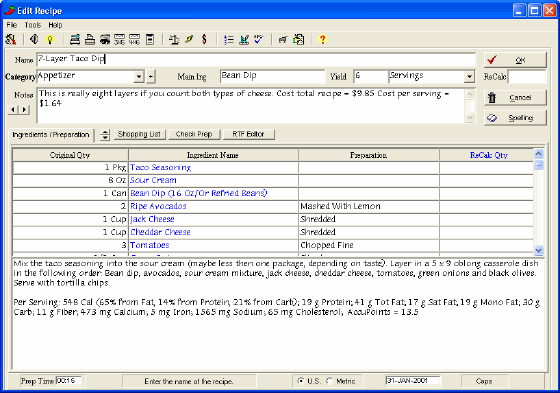Click the Notes text area
560x393 pixels.
[251, 106]
